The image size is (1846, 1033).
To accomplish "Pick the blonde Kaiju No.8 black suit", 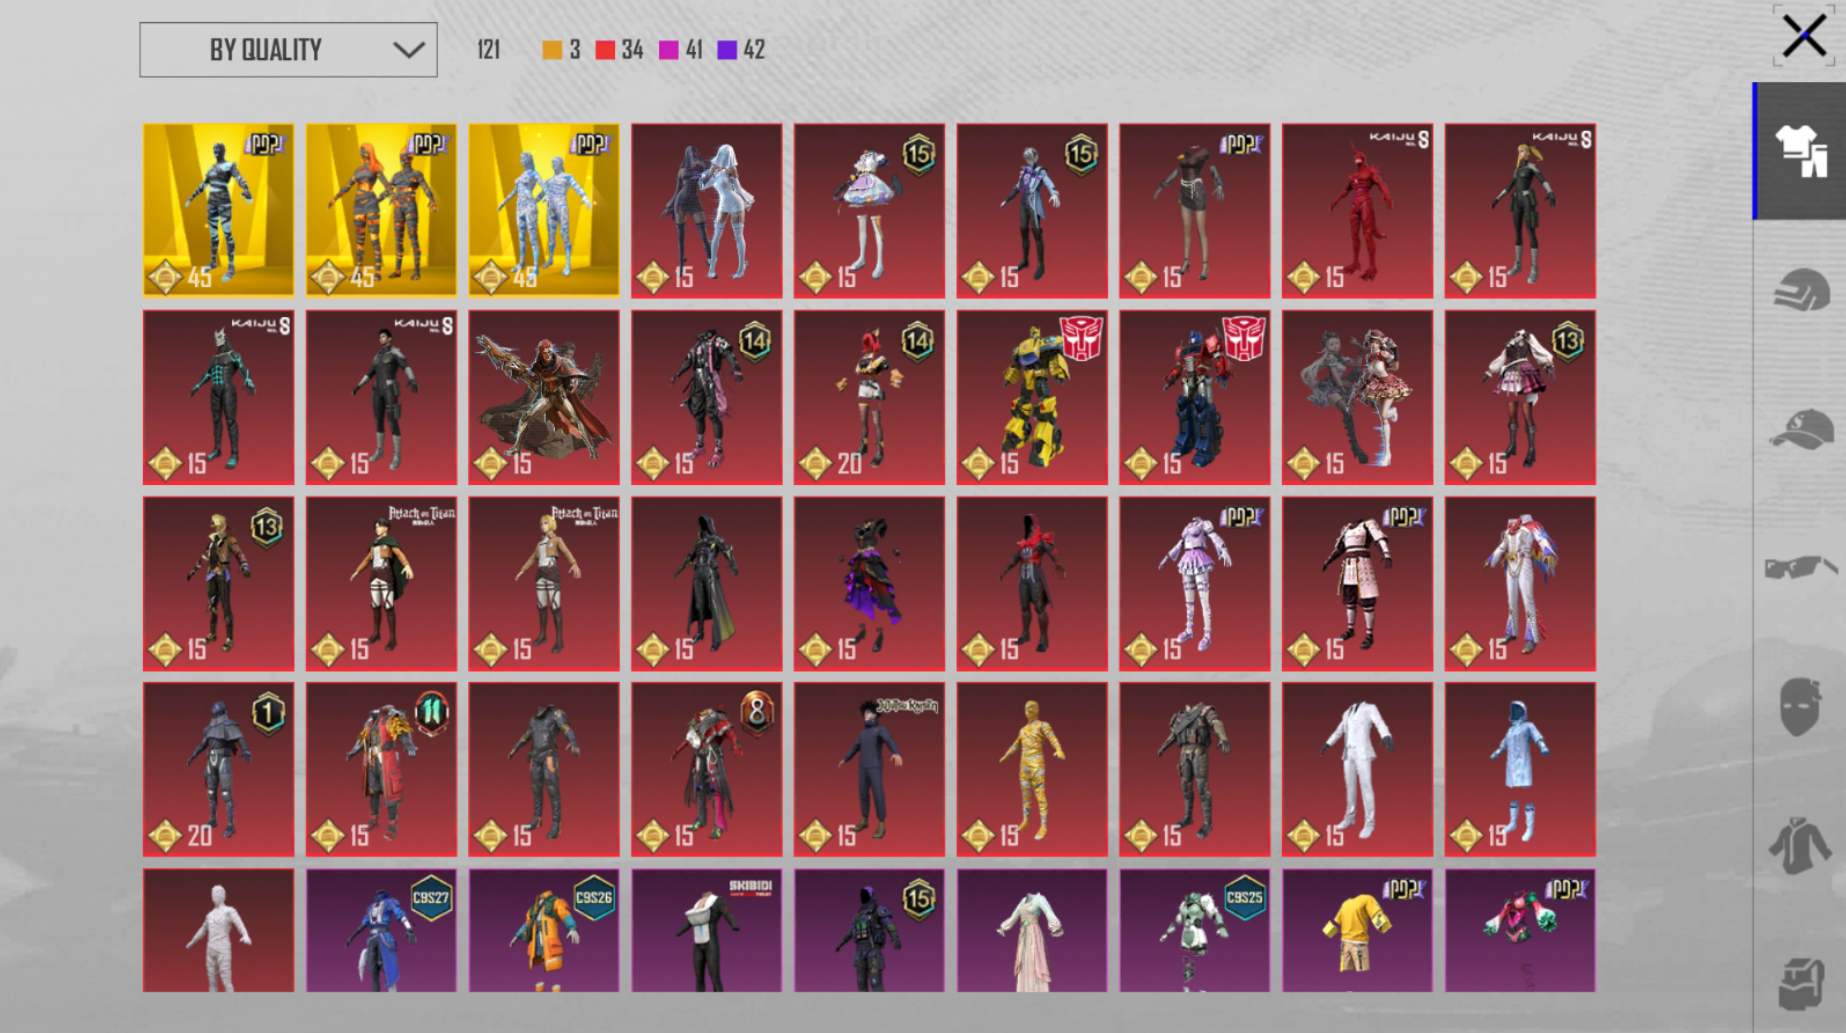I will coord(1520,211).
